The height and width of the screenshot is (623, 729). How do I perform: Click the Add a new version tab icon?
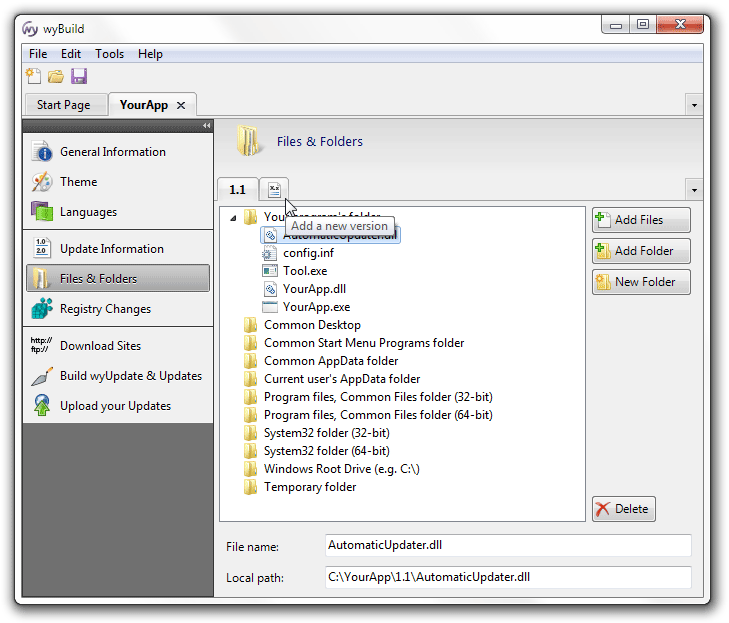click(274, 190)
